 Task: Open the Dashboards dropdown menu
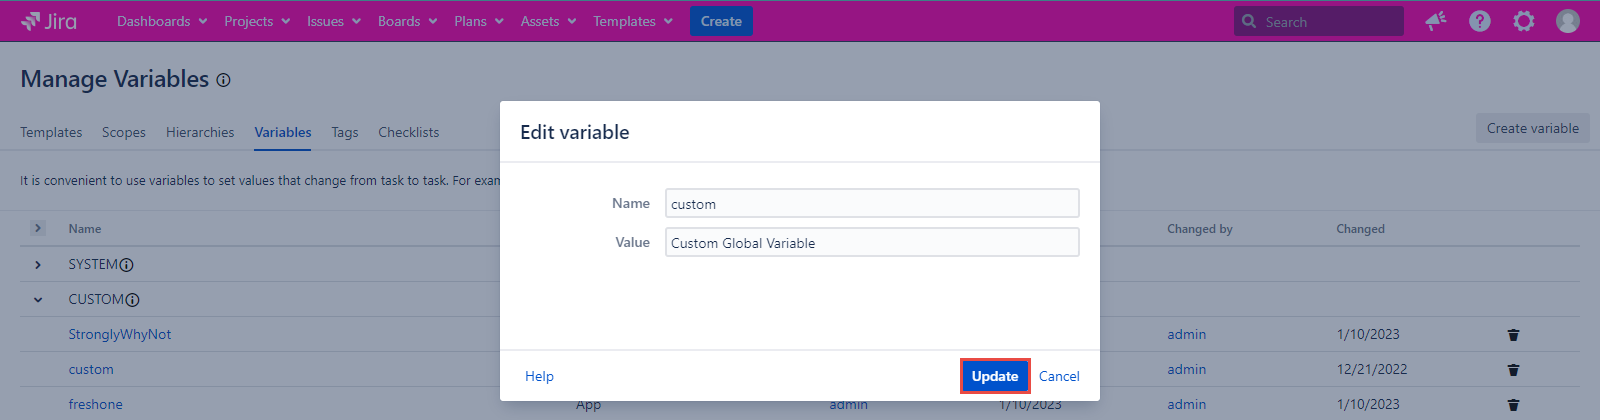tap(162, 21)
